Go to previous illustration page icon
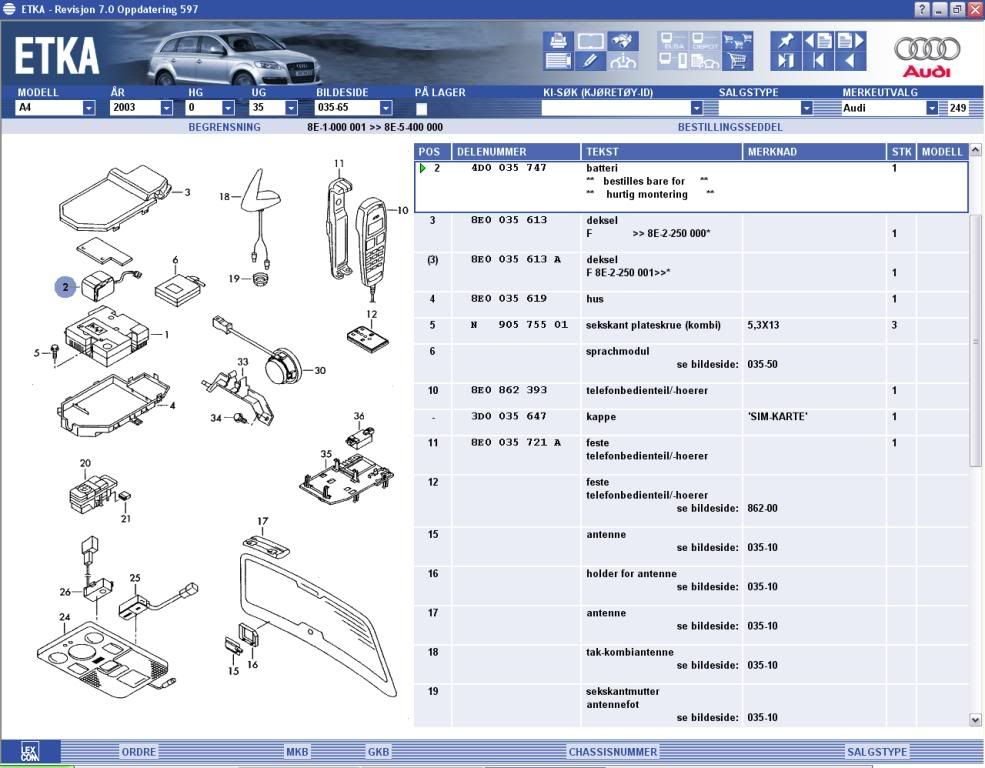The image size is (985, 768). [818, 42]
